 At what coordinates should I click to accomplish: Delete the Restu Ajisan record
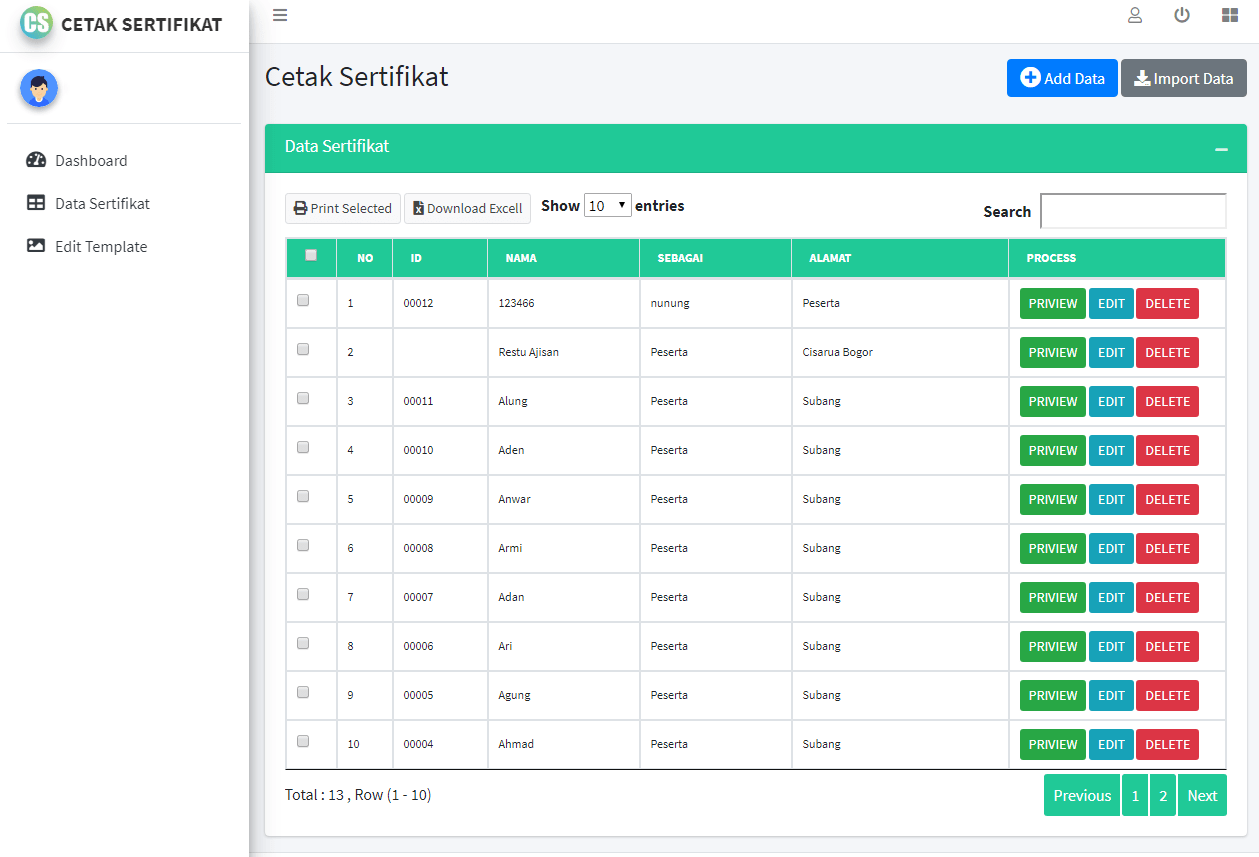1167,353
